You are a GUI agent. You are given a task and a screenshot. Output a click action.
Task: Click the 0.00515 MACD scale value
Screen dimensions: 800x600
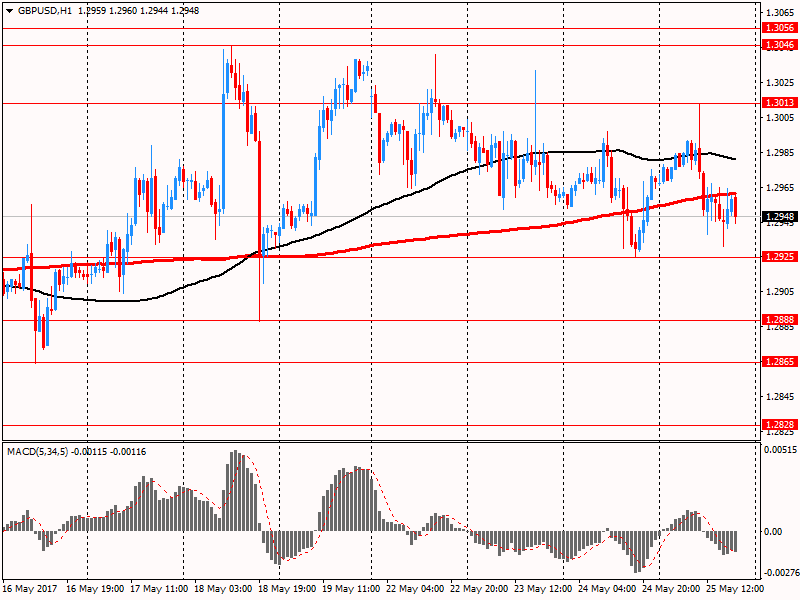pos(780,449)
